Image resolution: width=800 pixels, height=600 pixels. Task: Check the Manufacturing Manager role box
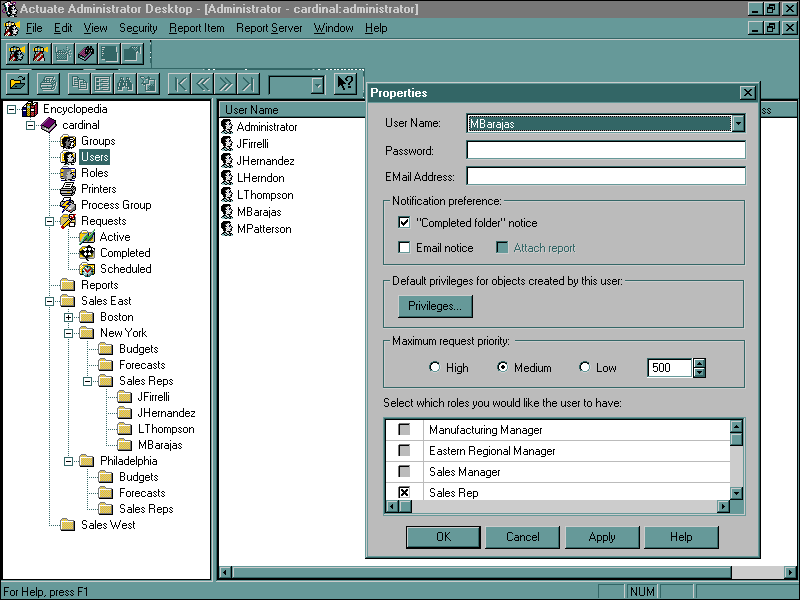tap(404, 430)
